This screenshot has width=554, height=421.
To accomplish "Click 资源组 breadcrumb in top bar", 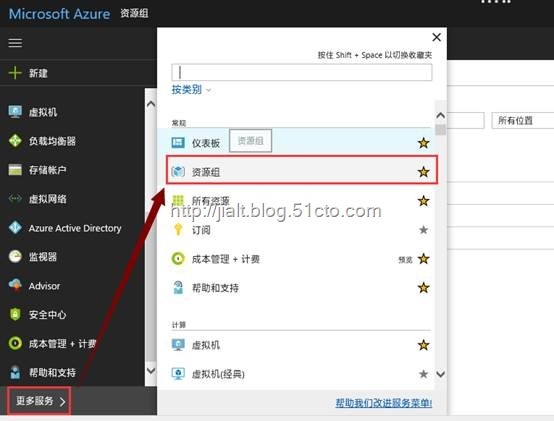I will click(134, 13).
